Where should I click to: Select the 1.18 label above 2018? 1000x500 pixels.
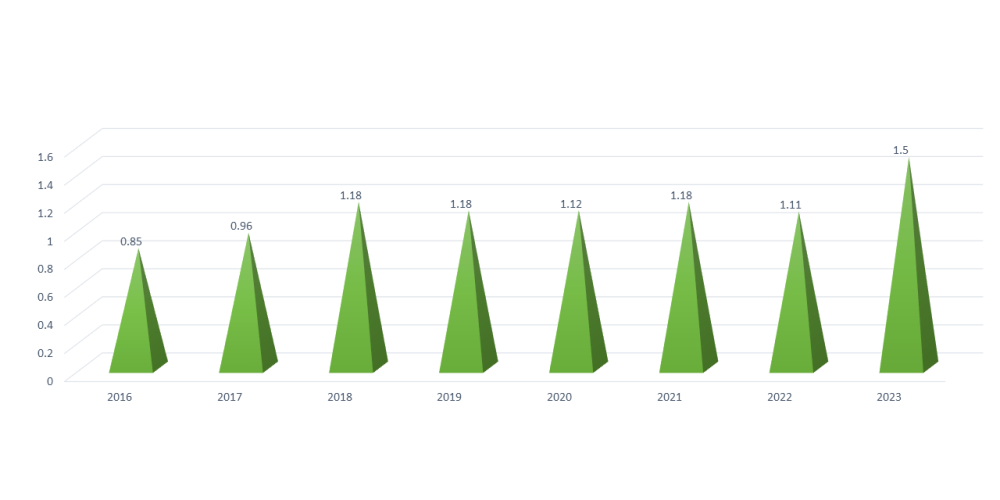click(x=351, y=195)
